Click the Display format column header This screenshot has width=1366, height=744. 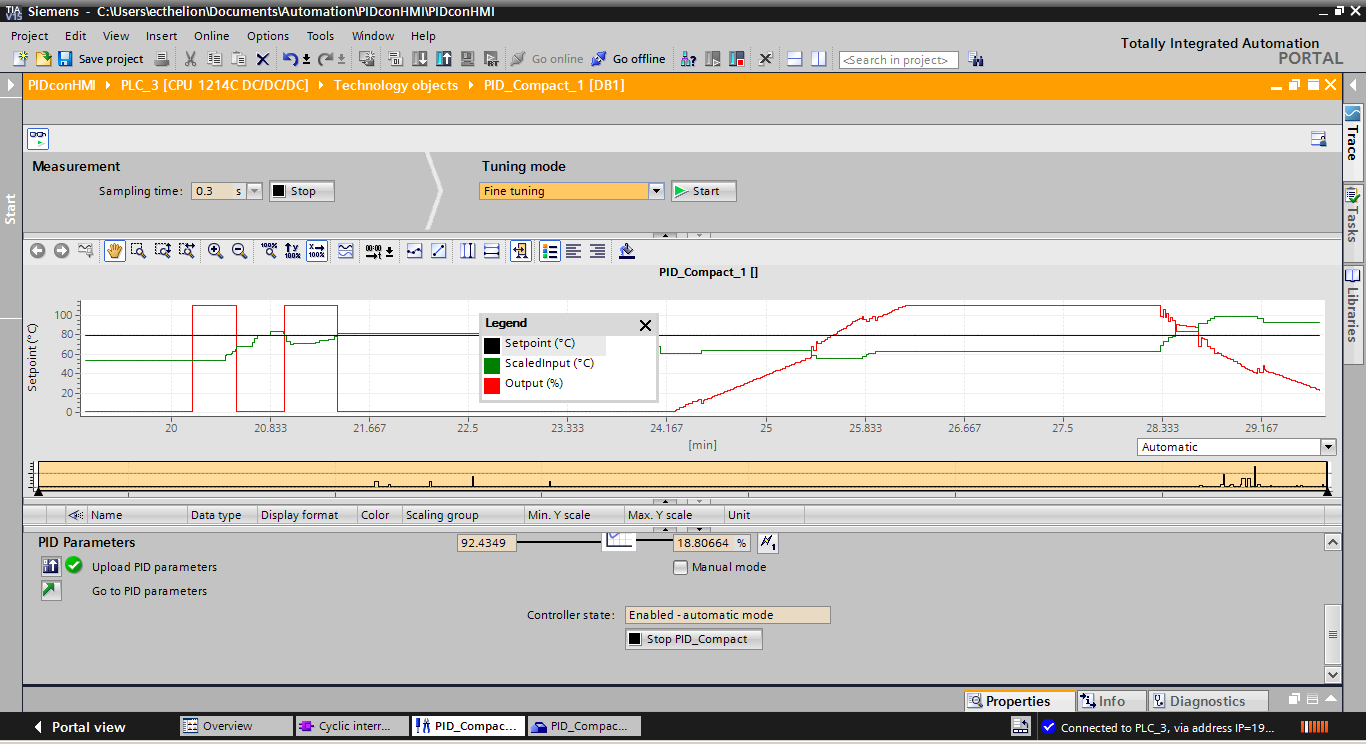coord(308,515)
